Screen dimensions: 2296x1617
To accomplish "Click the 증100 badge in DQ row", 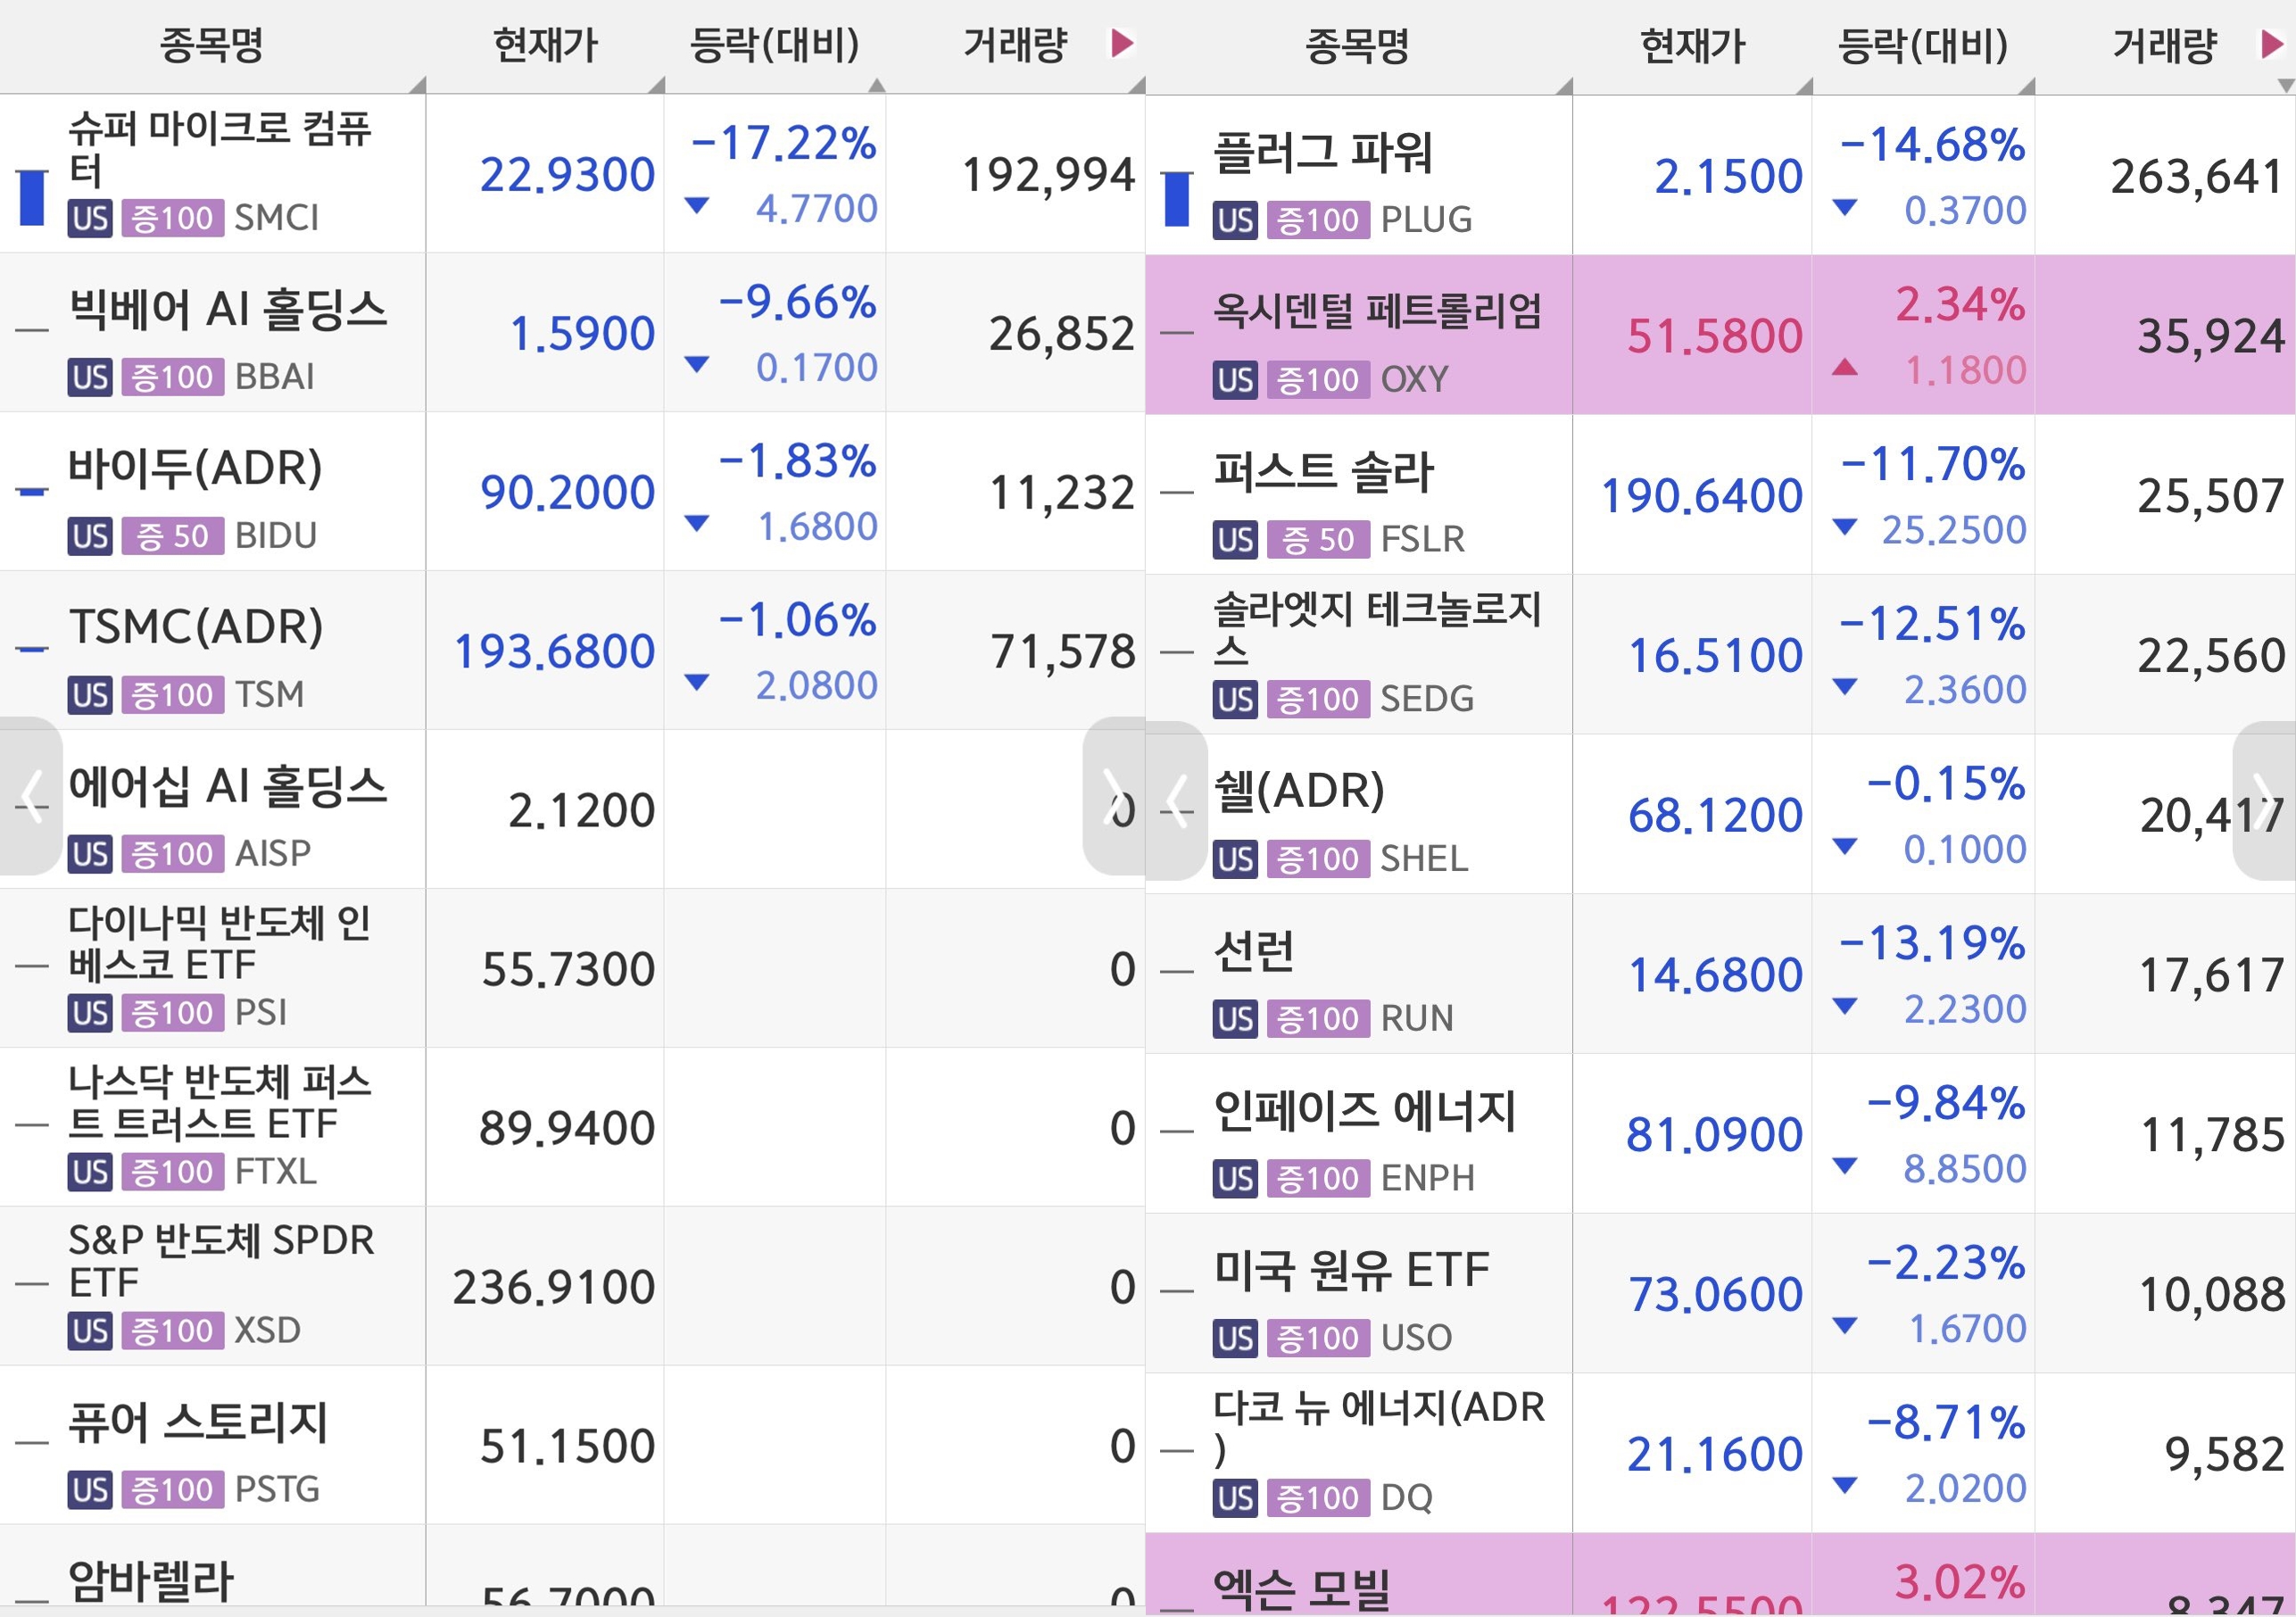I will click(1318, 1498).
